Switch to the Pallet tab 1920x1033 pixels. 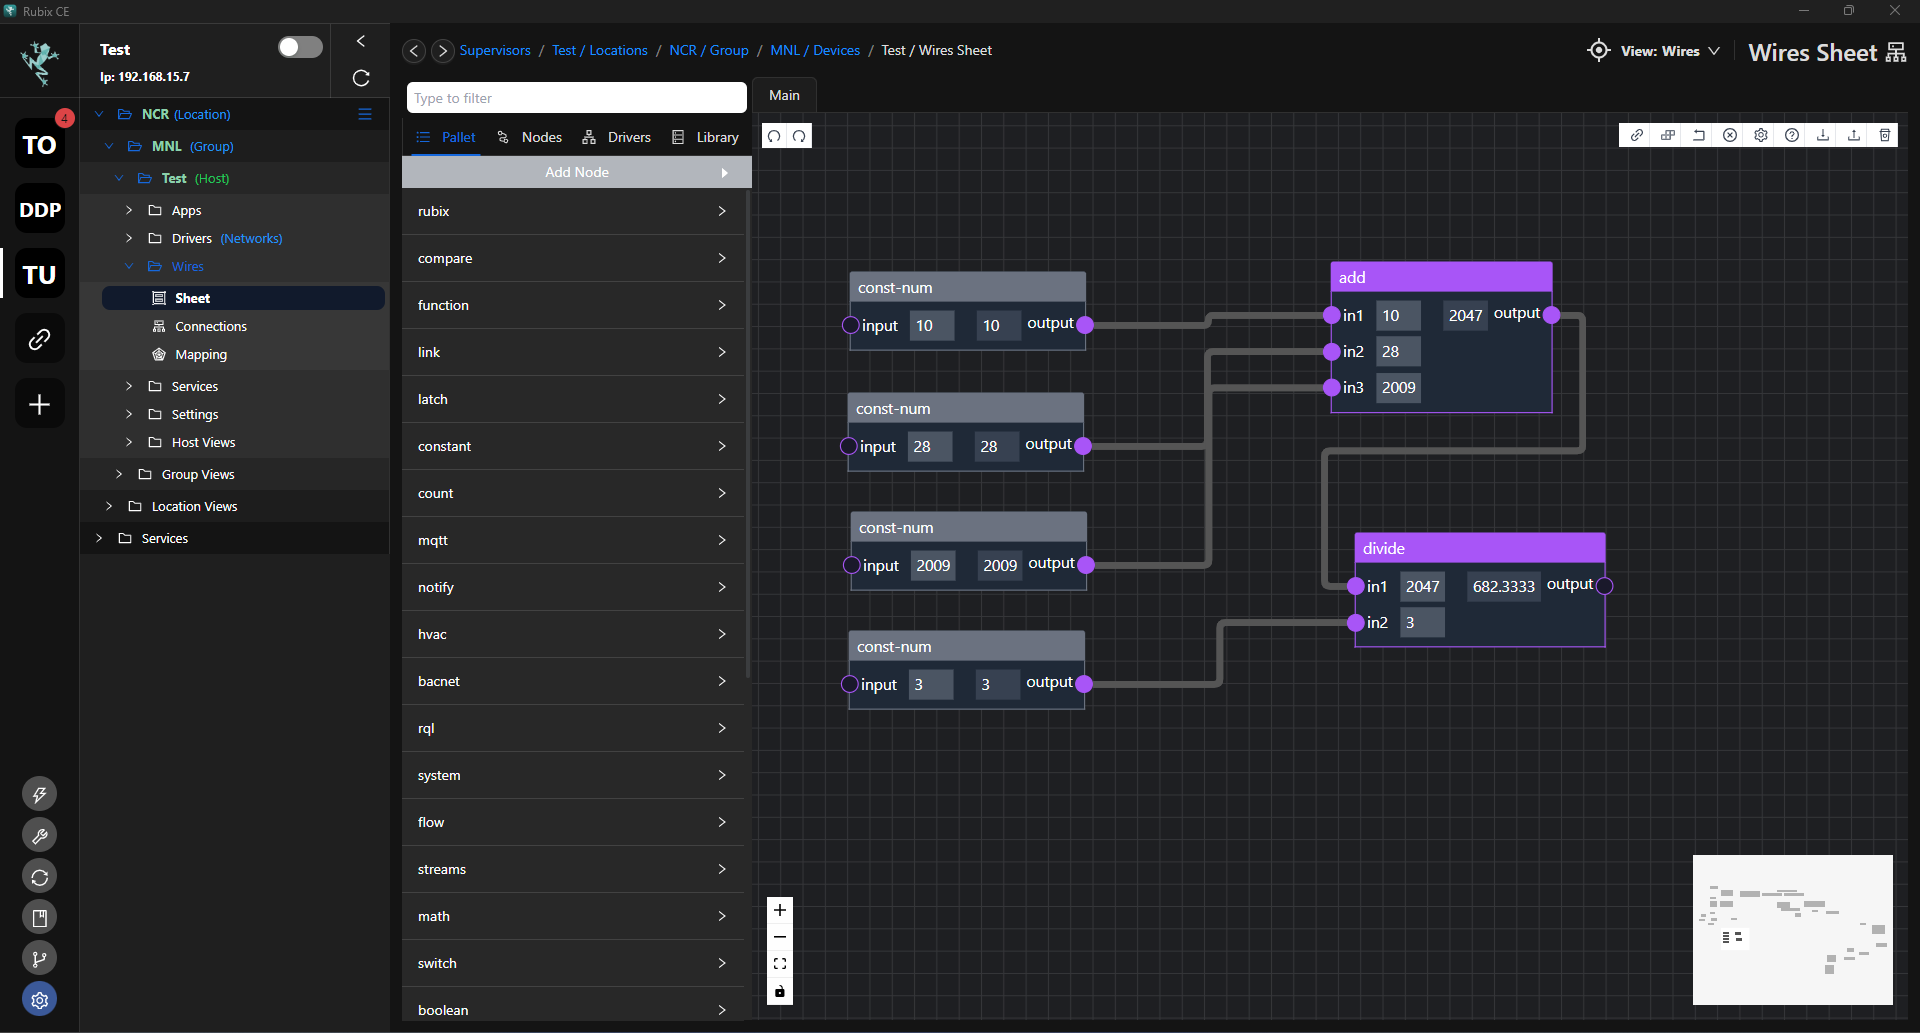pos(446,137)
